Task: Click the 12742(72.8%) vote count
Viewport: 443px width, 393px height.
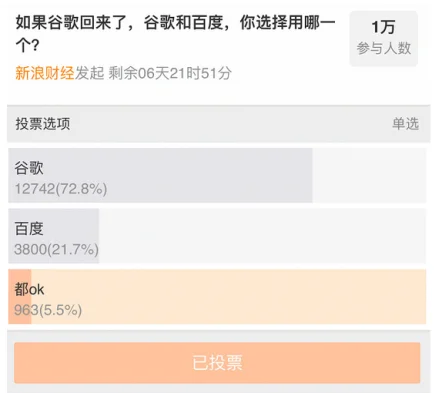Action: tap(61, 189)
